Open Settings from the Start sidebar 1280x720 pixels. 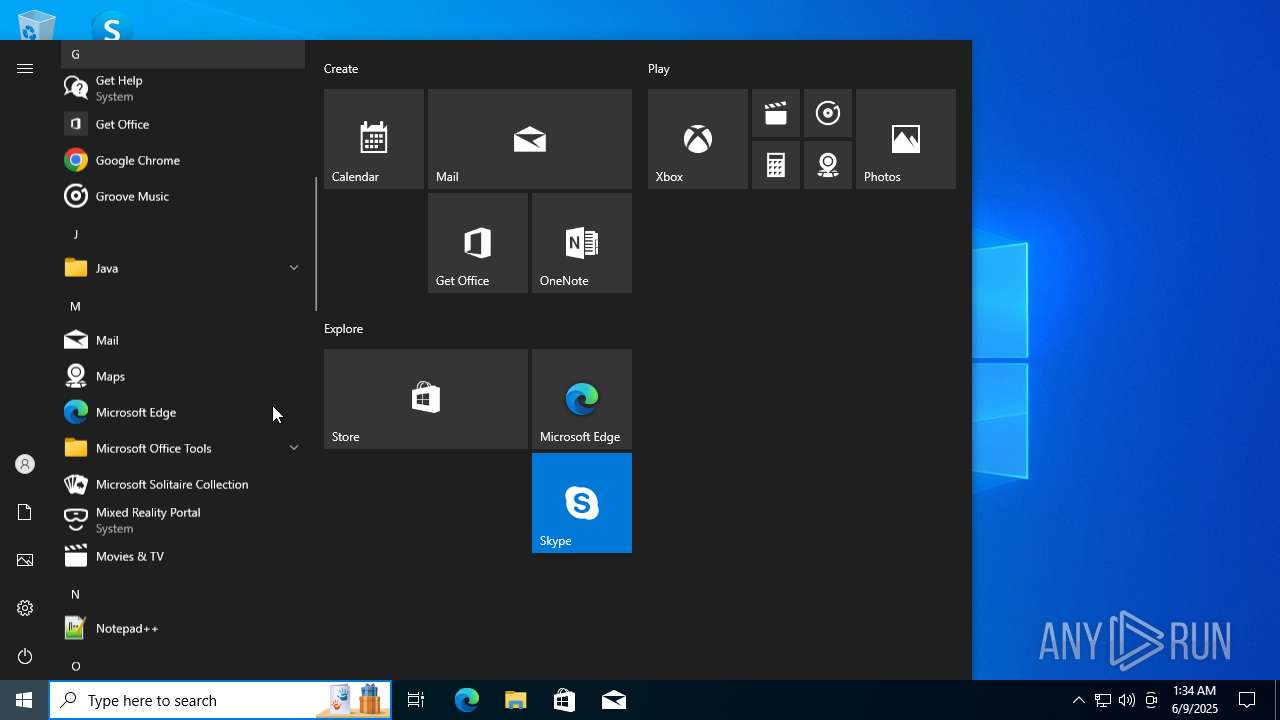click(x=25, y=608)
